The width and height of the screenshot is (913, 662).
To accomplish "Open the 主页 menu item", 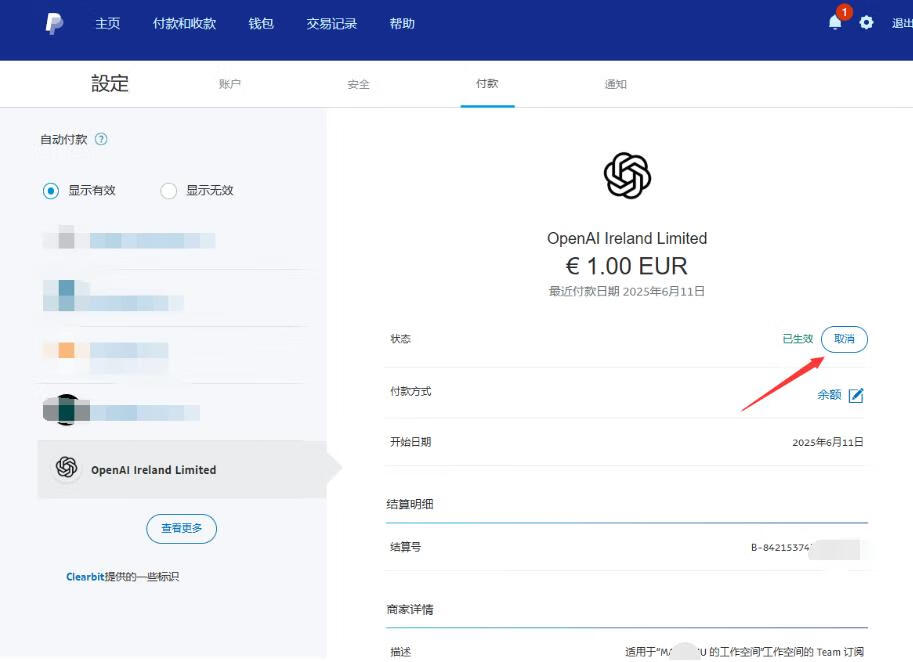I will tap(107, 24).
